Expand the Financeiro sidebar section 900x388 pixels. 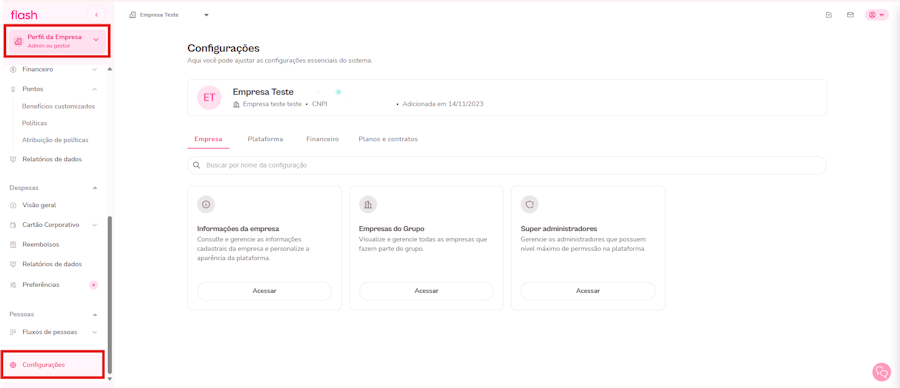point(95,69)
